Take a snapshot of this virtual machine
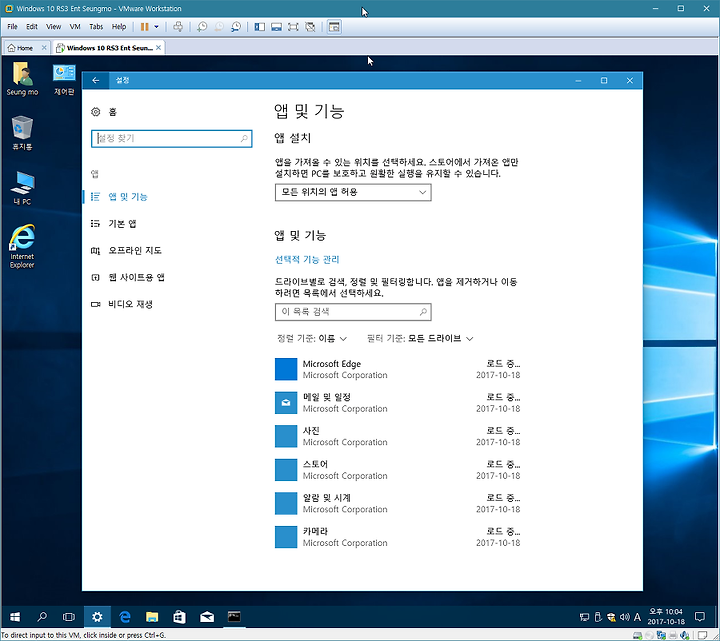720x641 pixels. coord(202,27)
